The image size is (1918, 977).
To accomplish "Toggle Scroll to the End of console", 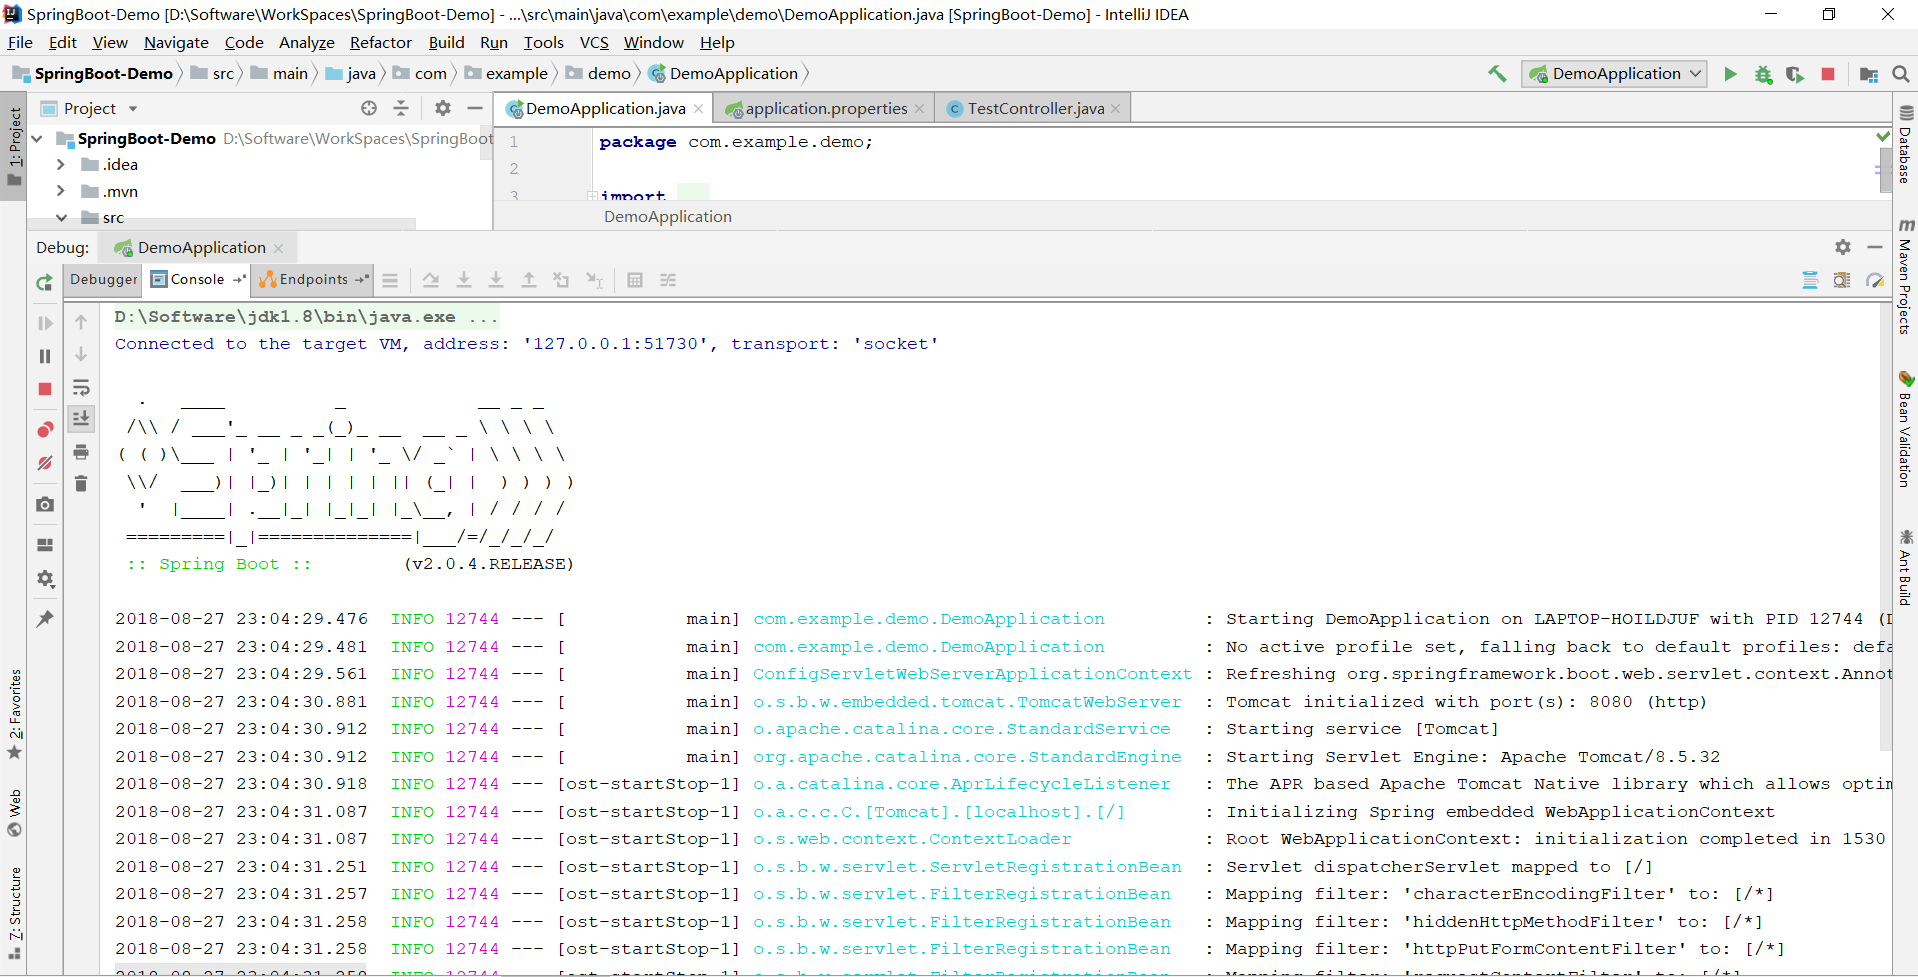I will coord(81,419).
